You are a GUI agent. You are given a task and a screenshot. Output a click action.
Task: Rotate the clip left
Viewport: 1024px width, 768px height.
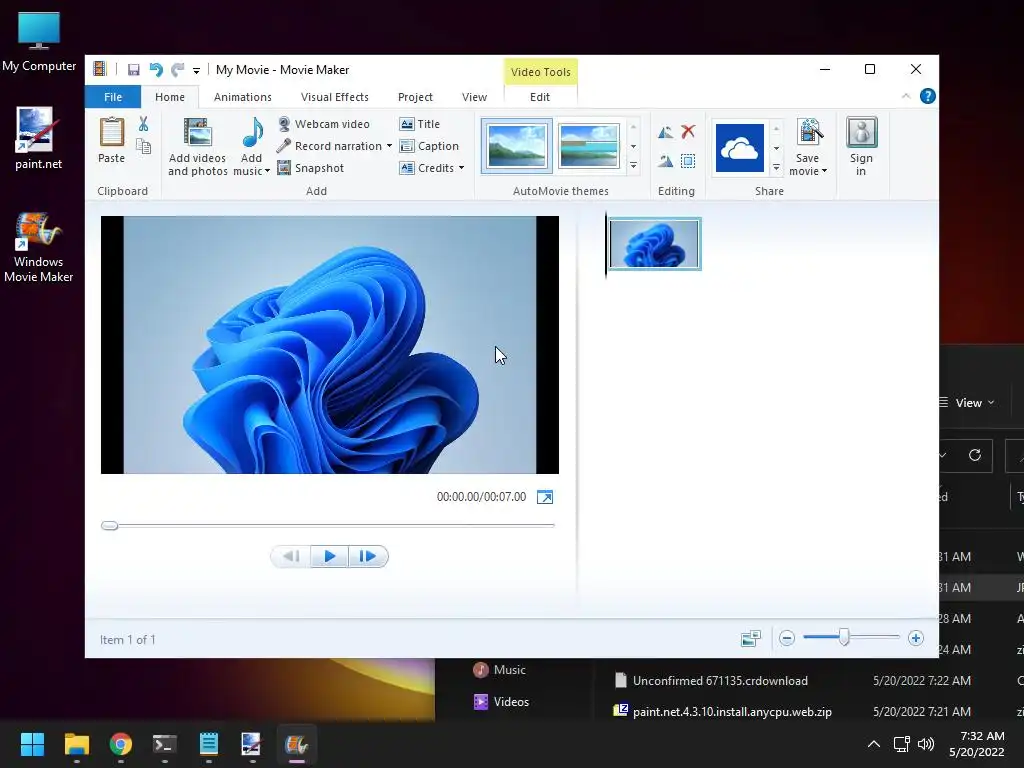click(665, 133)
